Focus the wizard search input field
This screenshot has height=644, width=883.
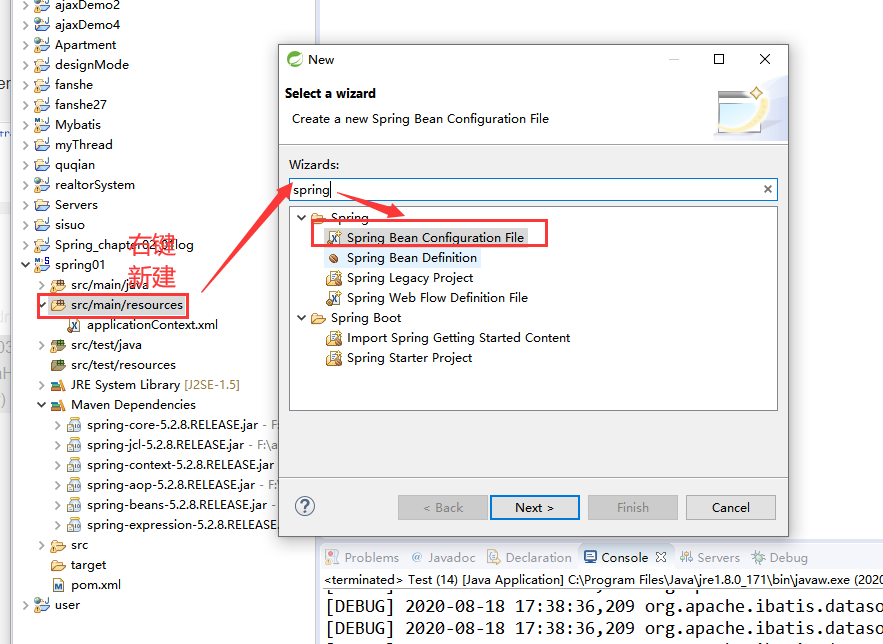[x=533, y=190]
